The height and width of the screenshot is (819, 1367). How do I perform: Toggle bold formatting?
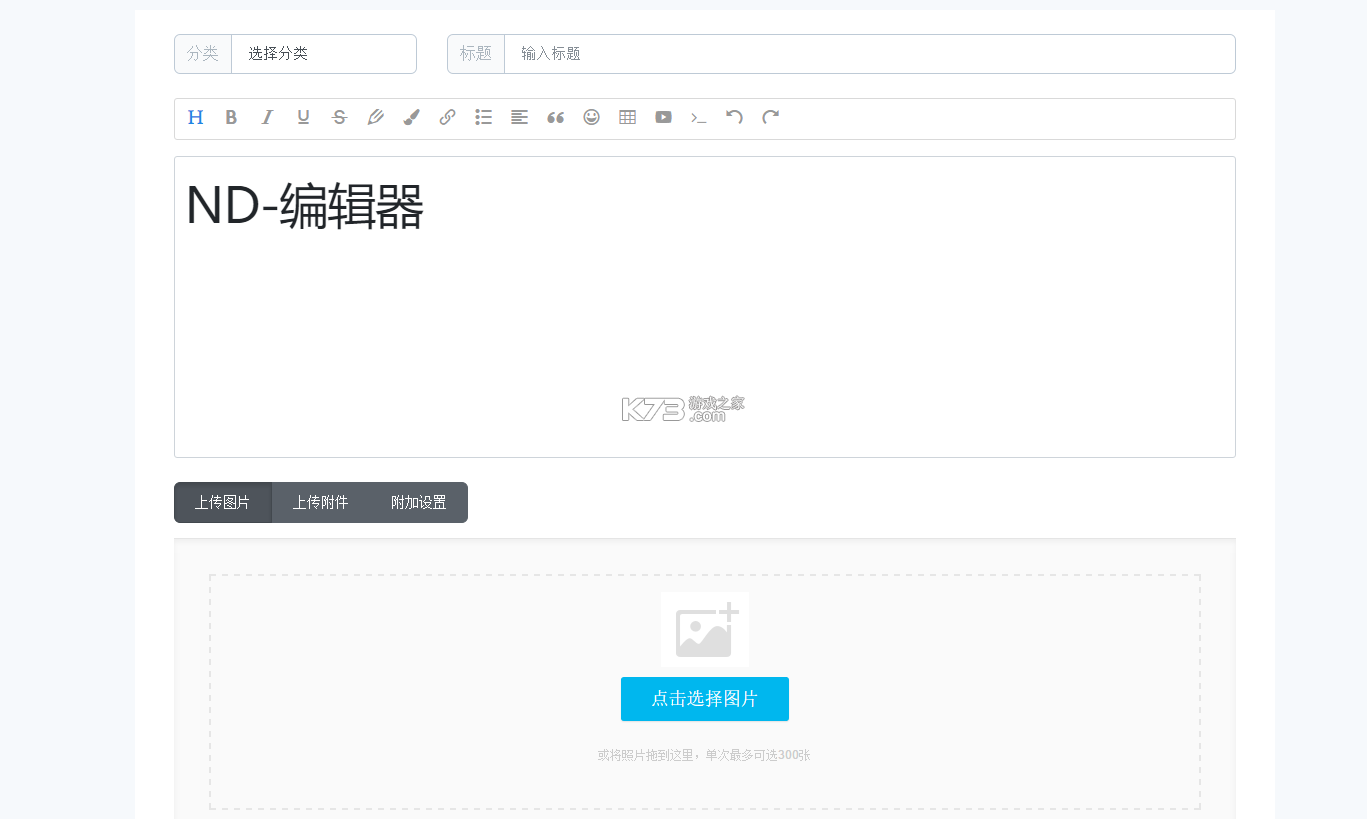coord(231,117)
